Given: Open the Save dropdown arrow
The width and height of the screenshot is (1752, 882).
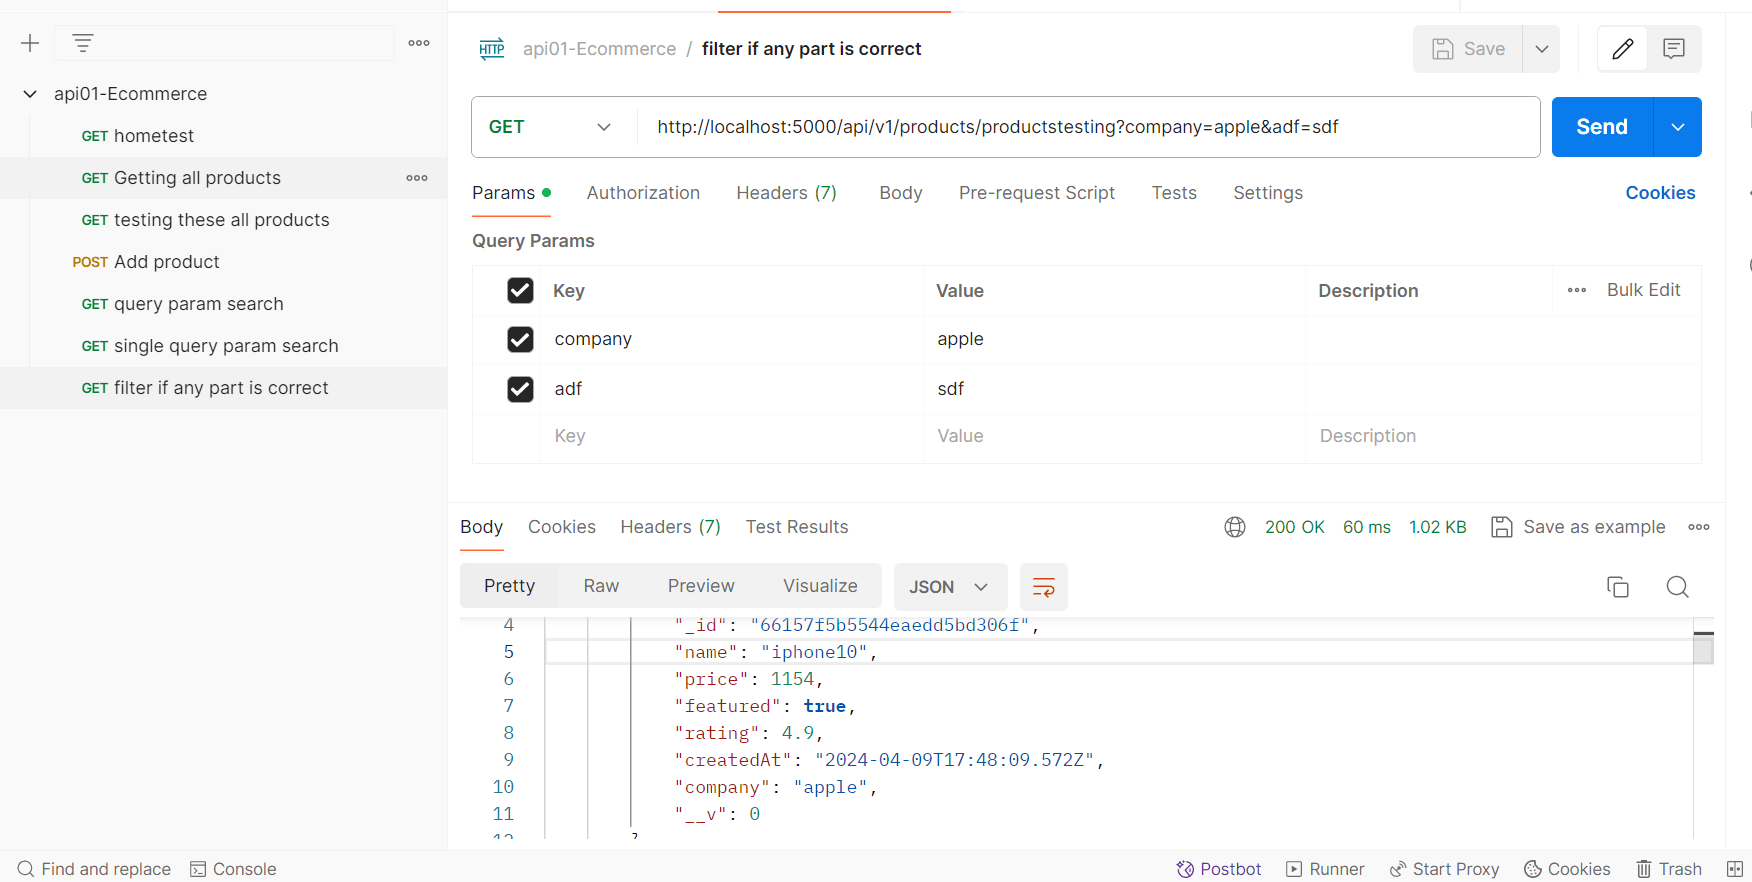Looking at the screenshot, I should 1542,49.
